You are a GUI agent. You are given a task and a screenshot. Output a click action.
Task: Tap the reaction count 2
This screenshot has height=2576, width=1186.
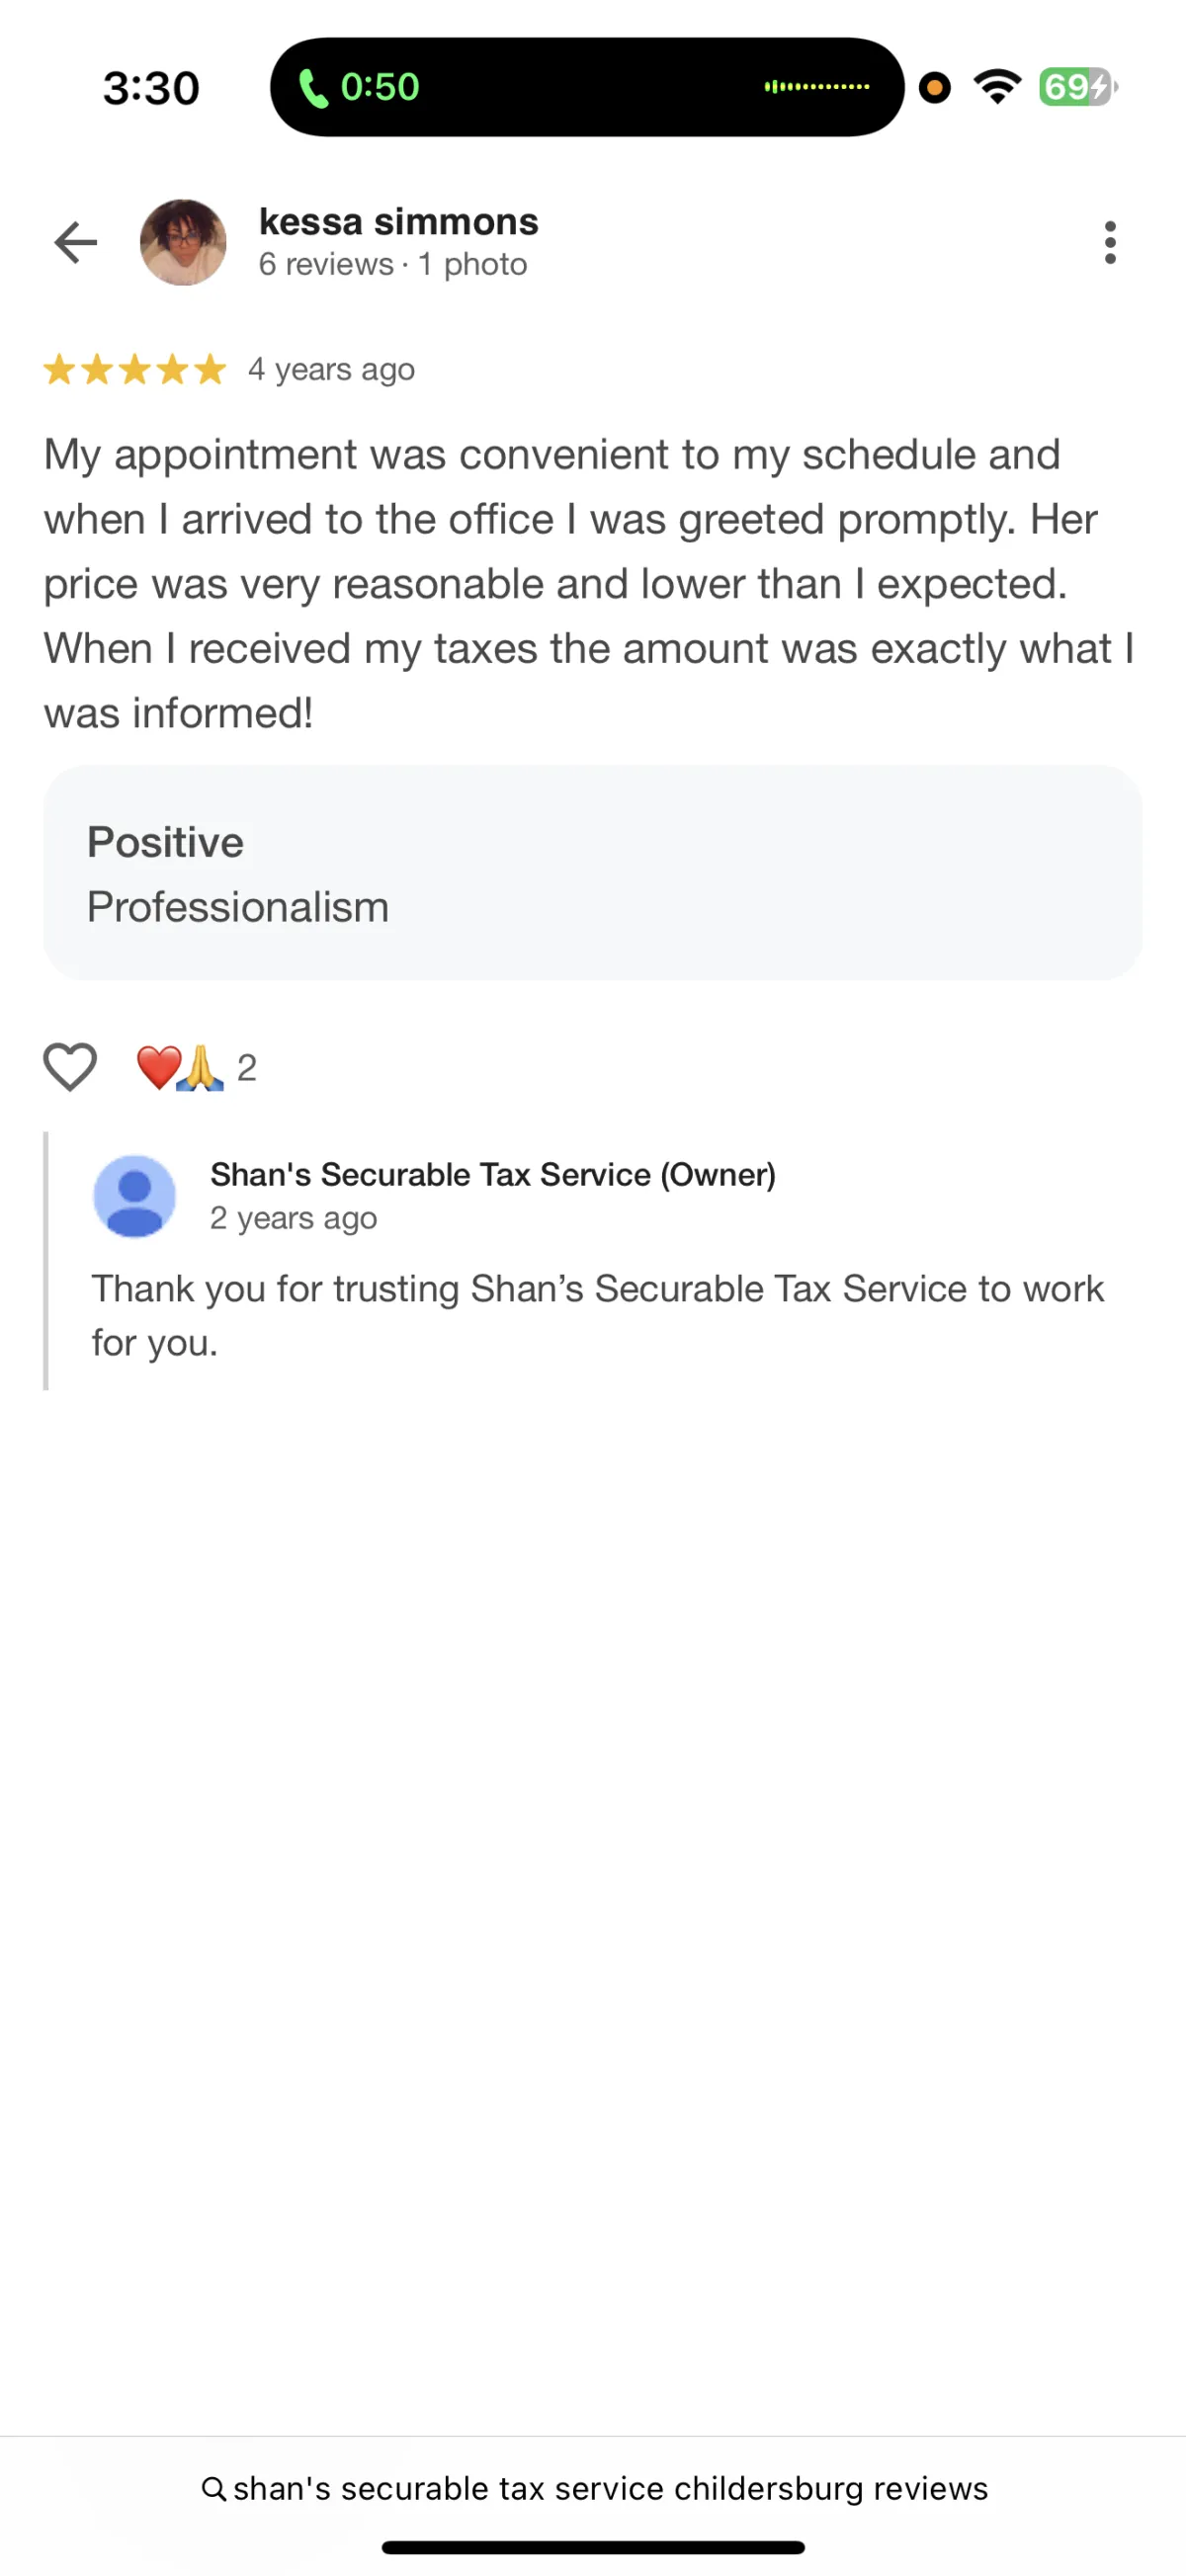pyautogui.click(x=247, y=1069)
